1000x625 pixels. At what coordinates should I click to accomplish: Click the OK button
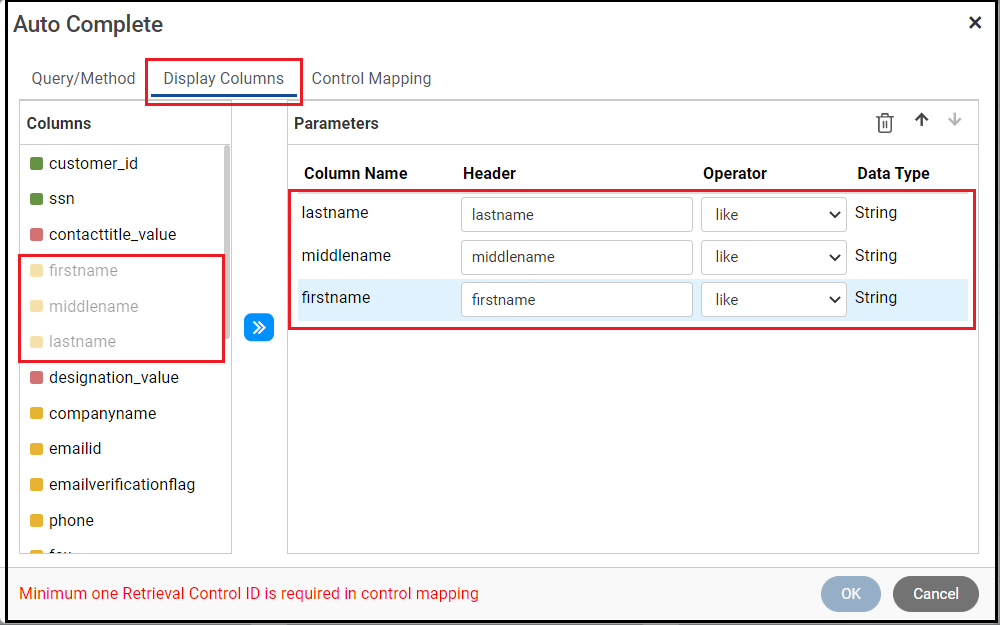tap(851, 594)
